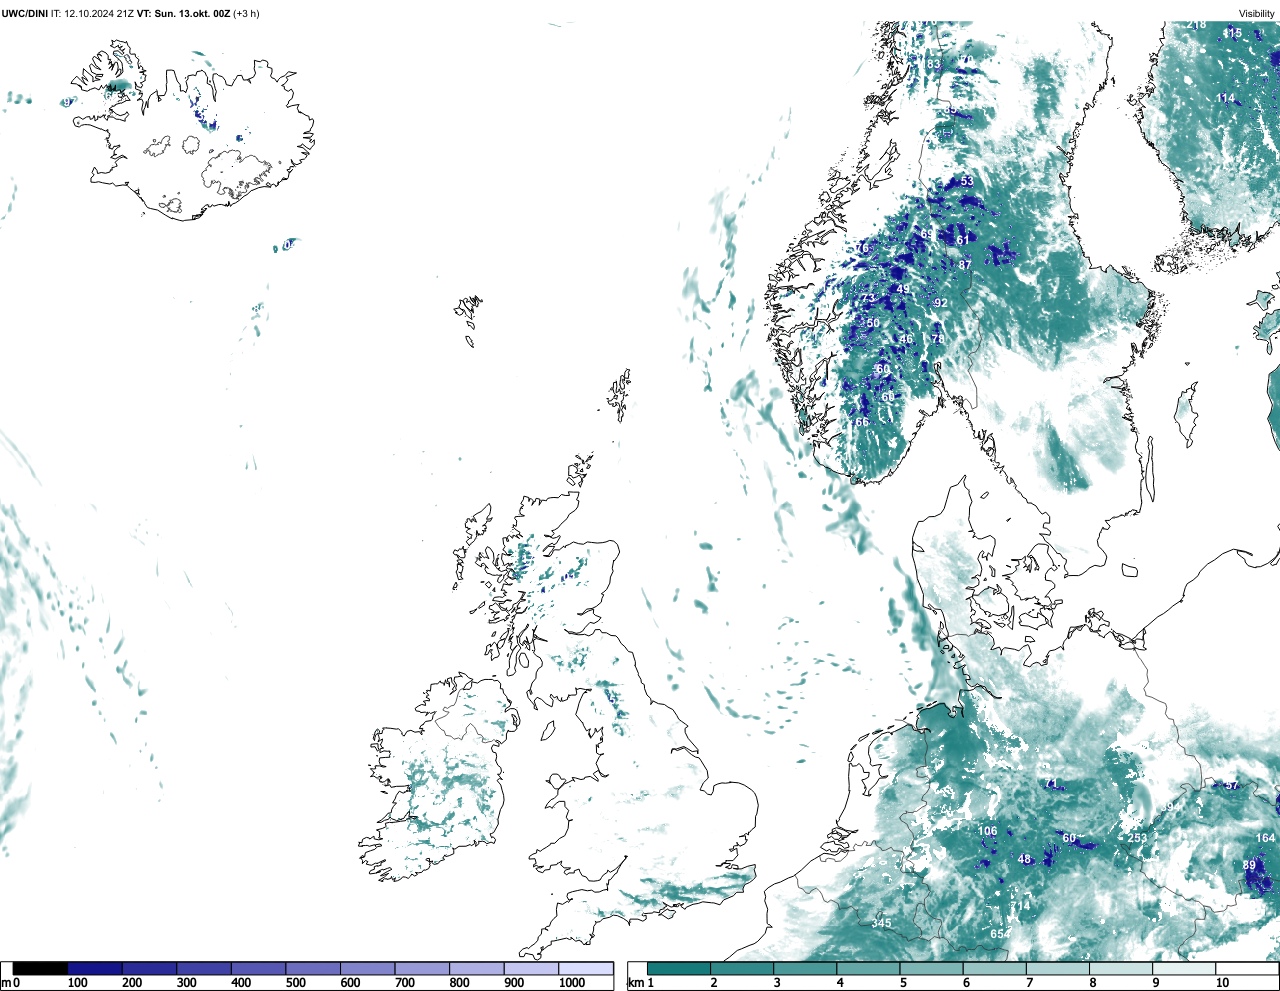Click the '654' visibility value on the map
This screenshot has height=991, width=1280.
click(x=1000, y=933)
